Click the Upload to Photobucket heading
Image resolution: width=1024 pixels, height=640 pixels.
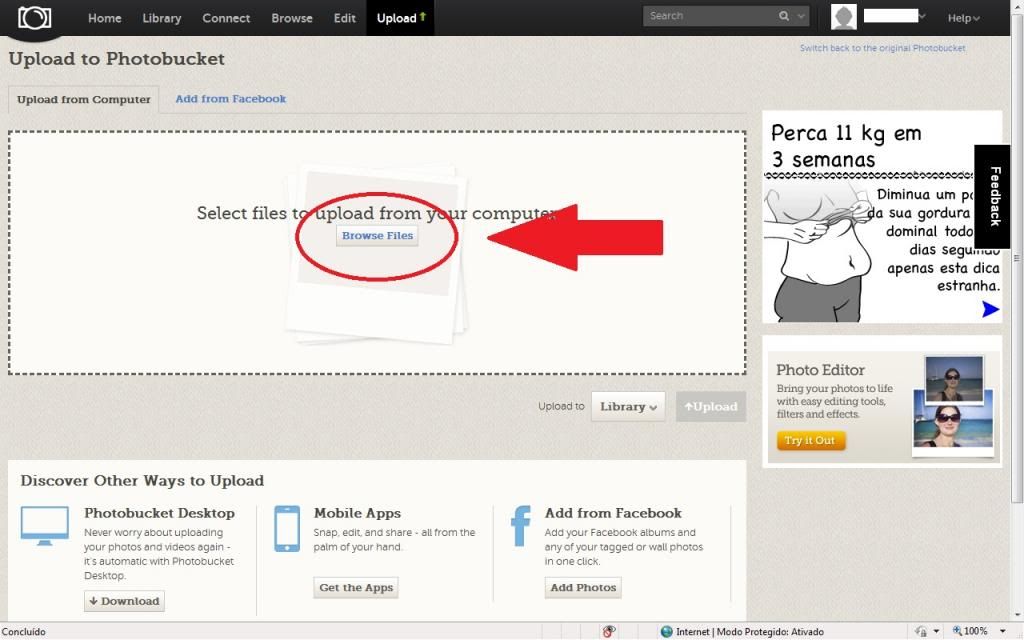tap(116, 59)
